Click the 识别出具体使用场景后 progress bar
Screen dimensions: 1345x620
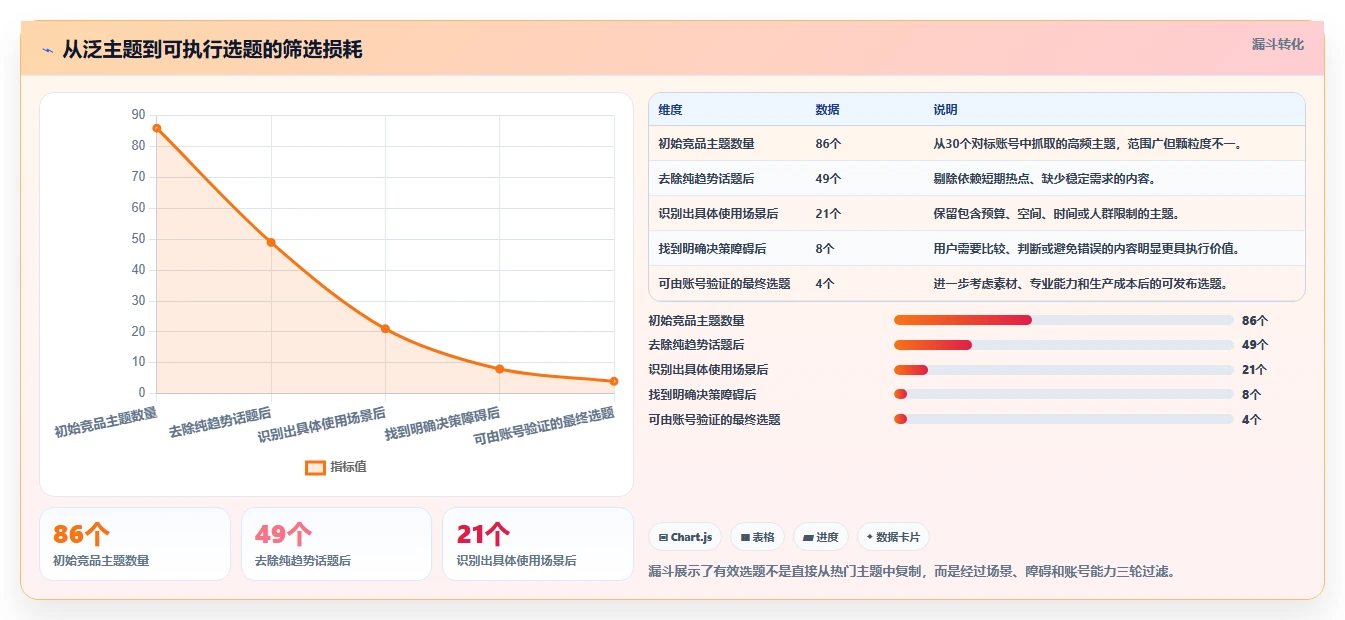pos(1064,370)
